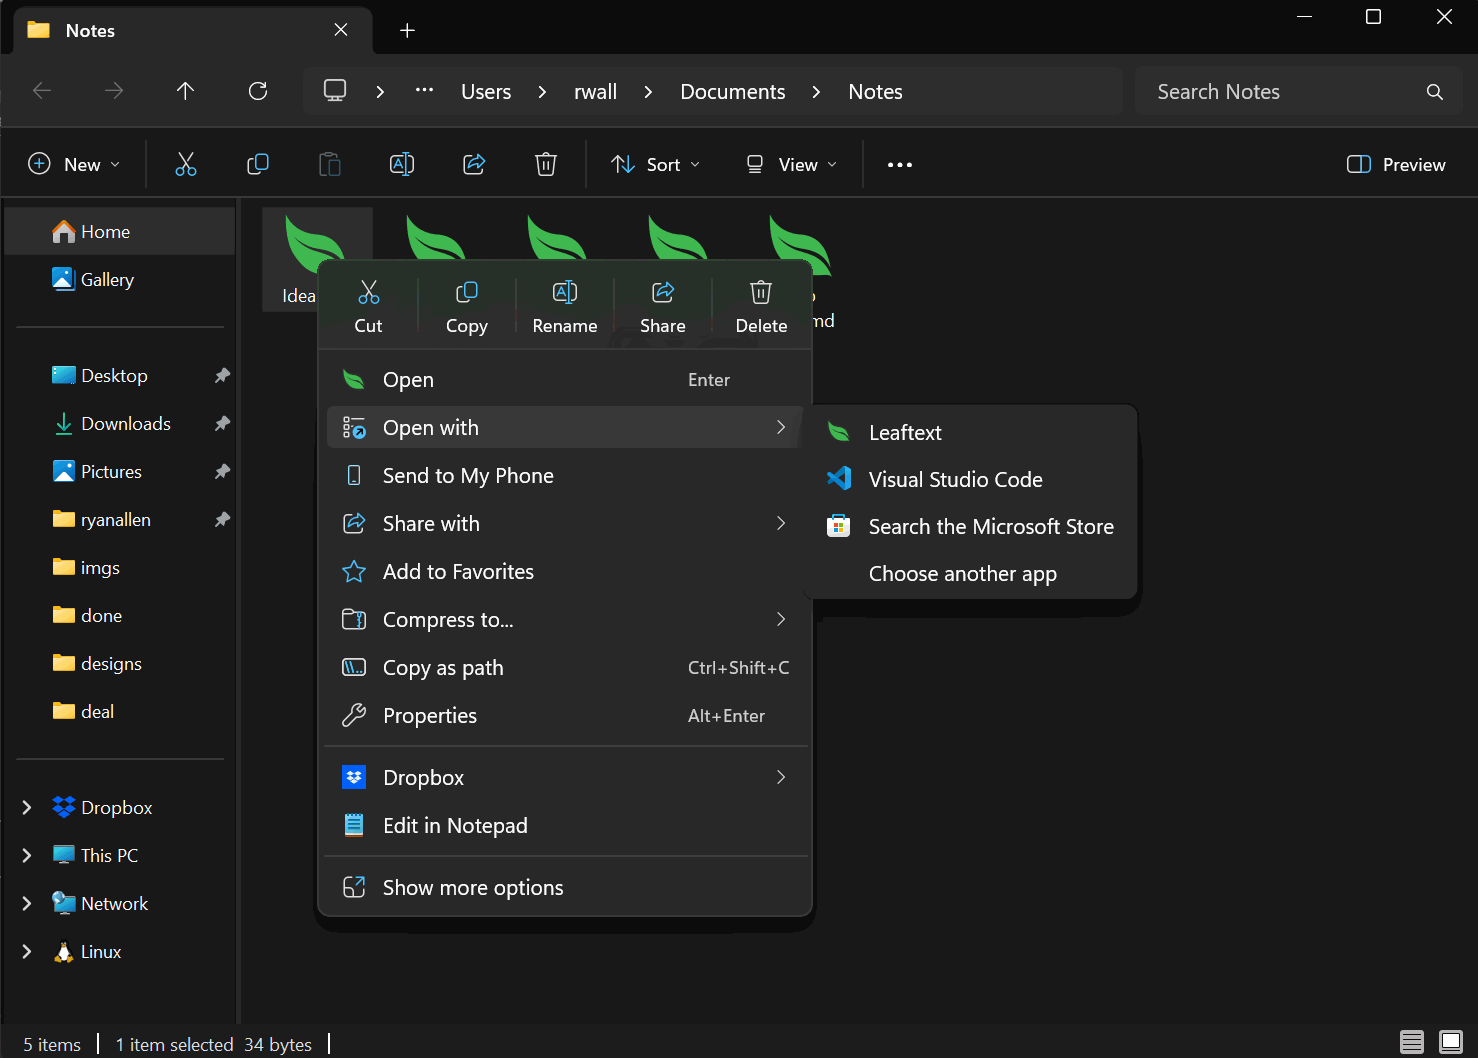Switch to large icons view in status bar

[1451, 1043]
